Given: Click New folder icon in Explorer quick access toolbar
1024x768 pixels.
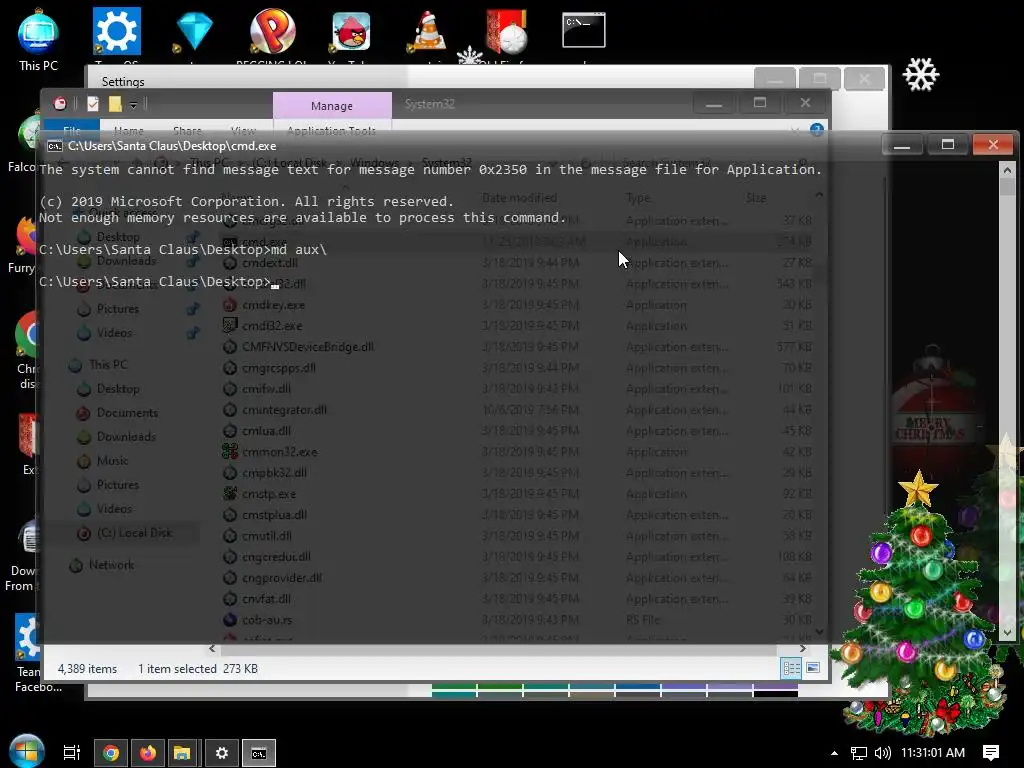Looking at the screenshot, I should [115, 103].
